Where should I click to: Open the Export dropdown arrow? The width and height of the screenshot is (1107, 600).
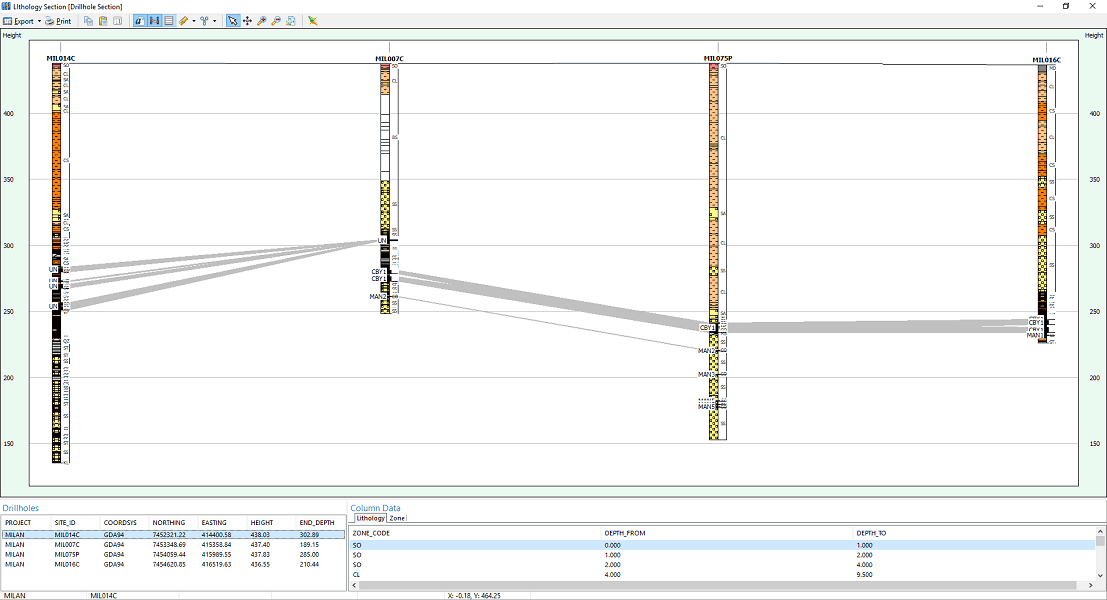pos(39,20)
